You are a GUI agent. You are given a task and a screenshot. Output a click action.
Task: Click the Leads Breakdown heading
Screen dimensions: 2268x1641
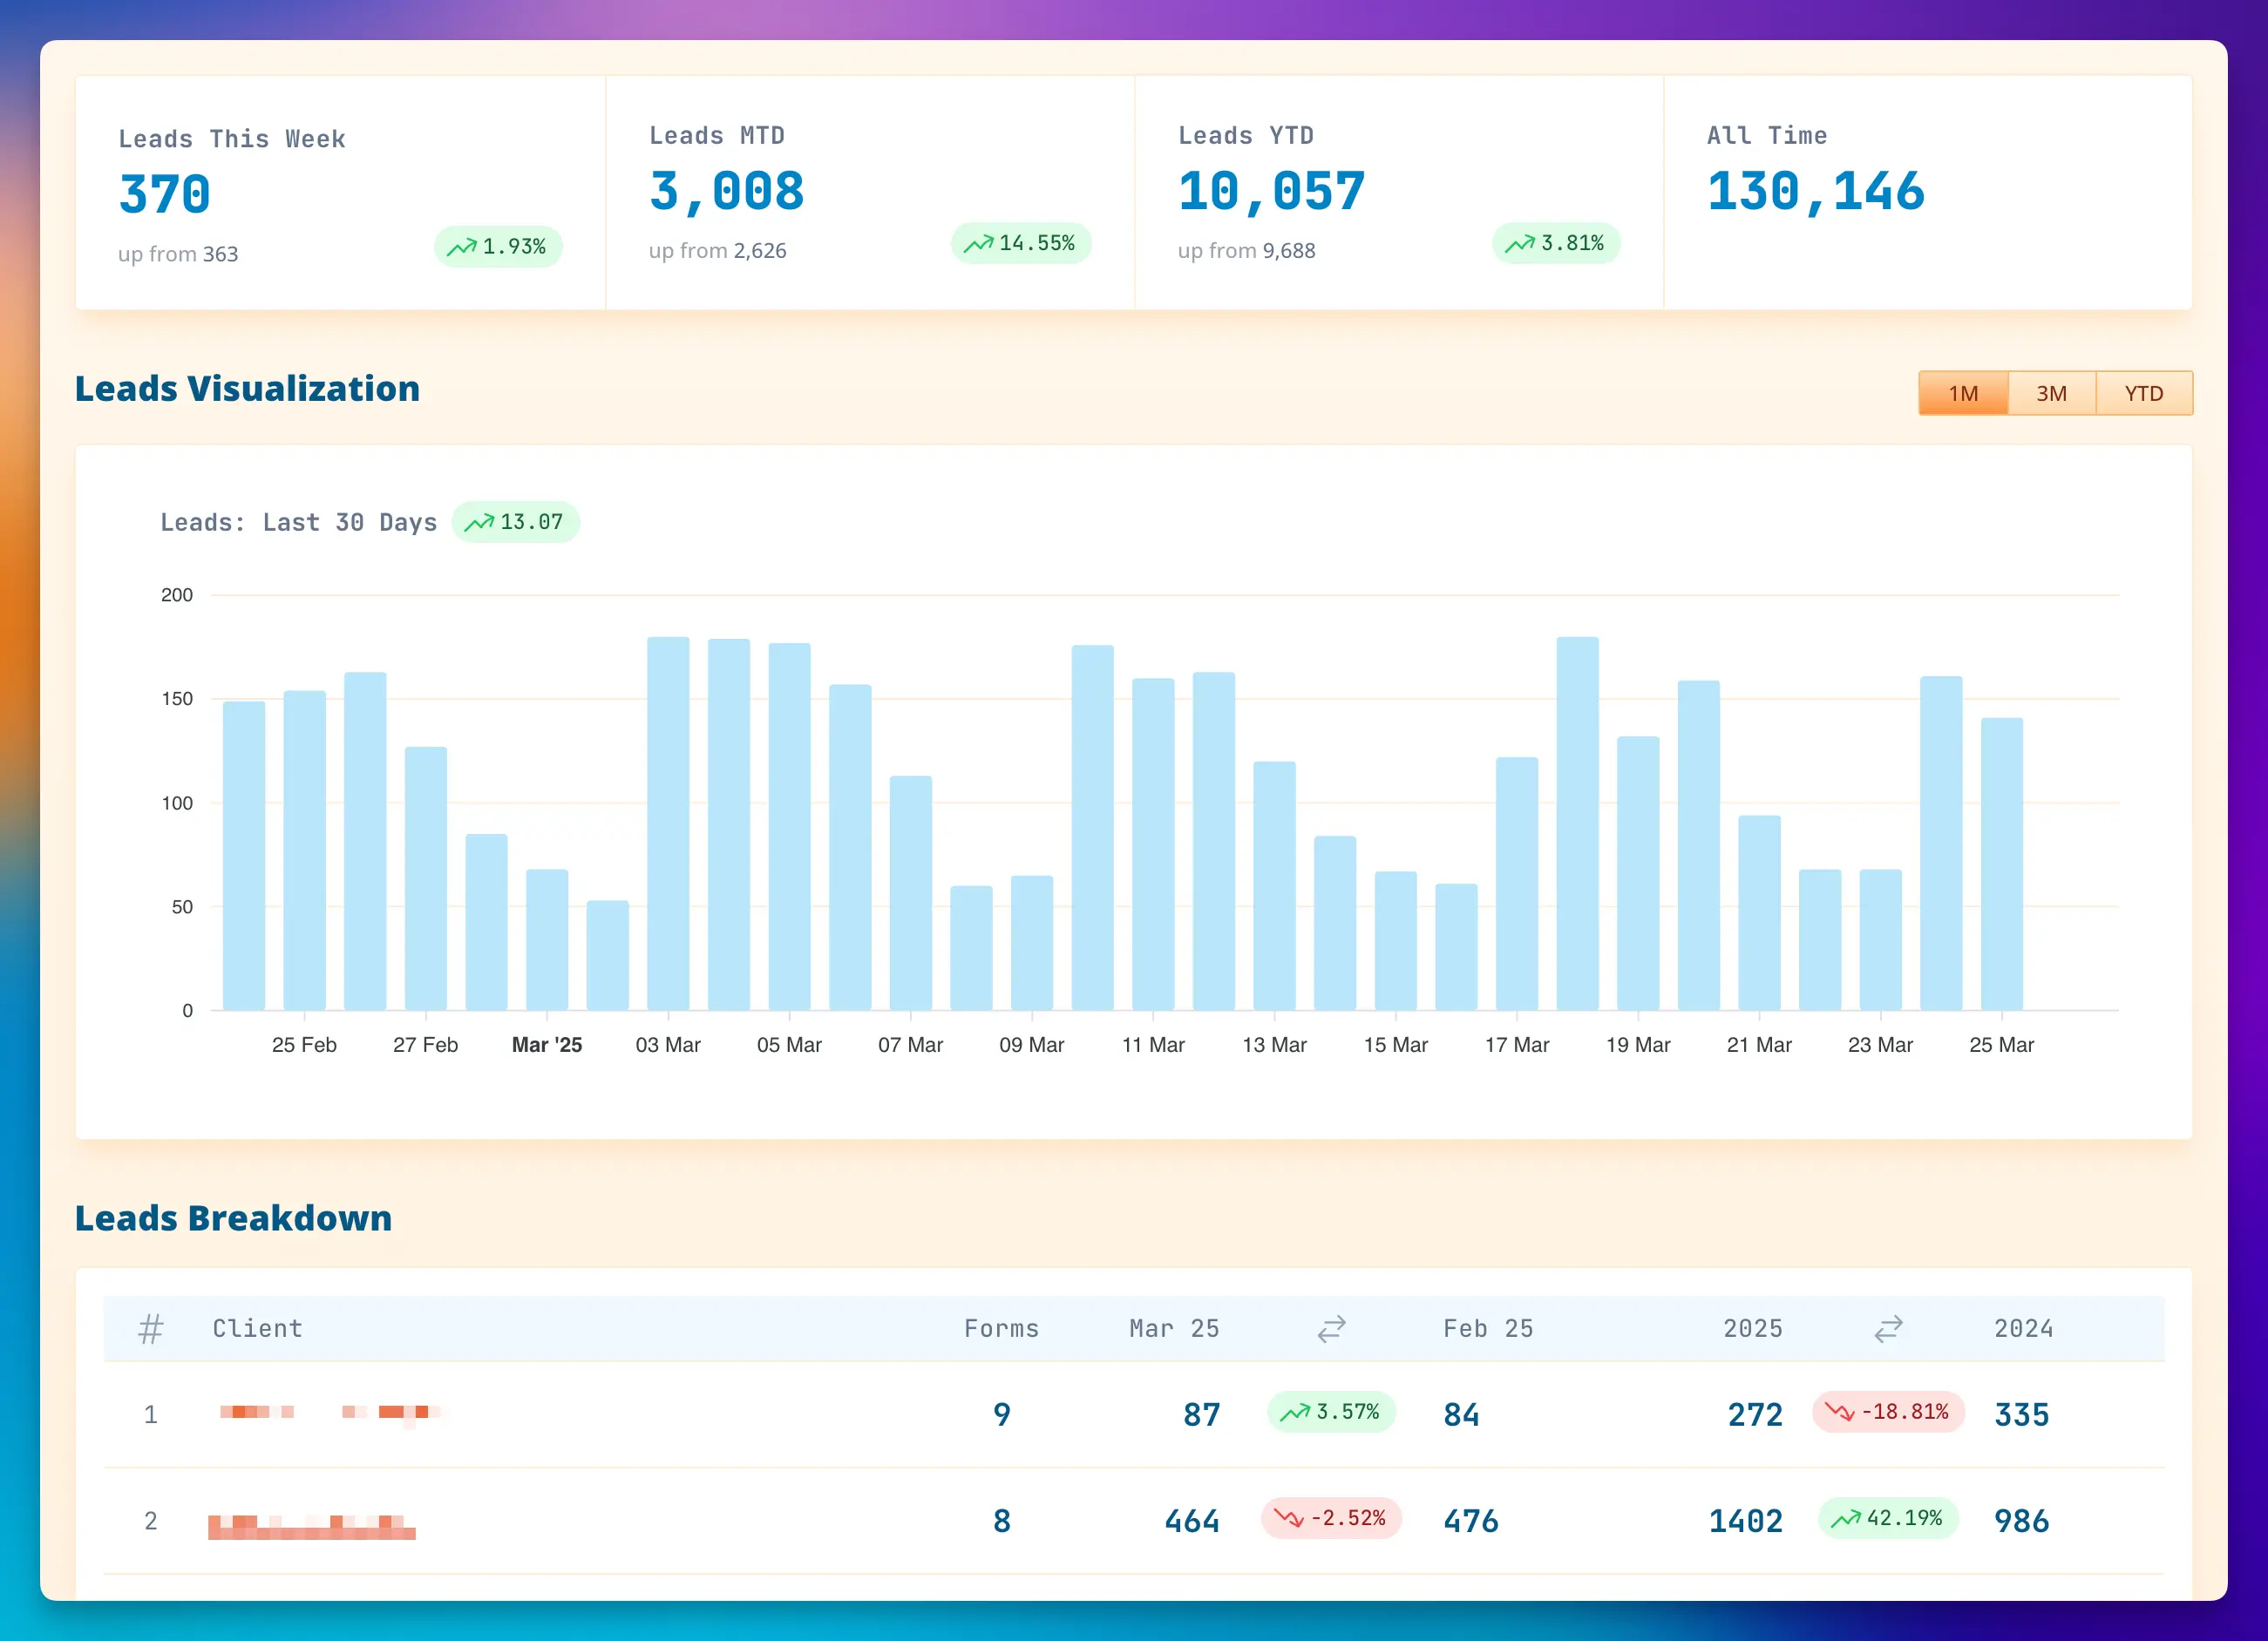pos(233,1218)
